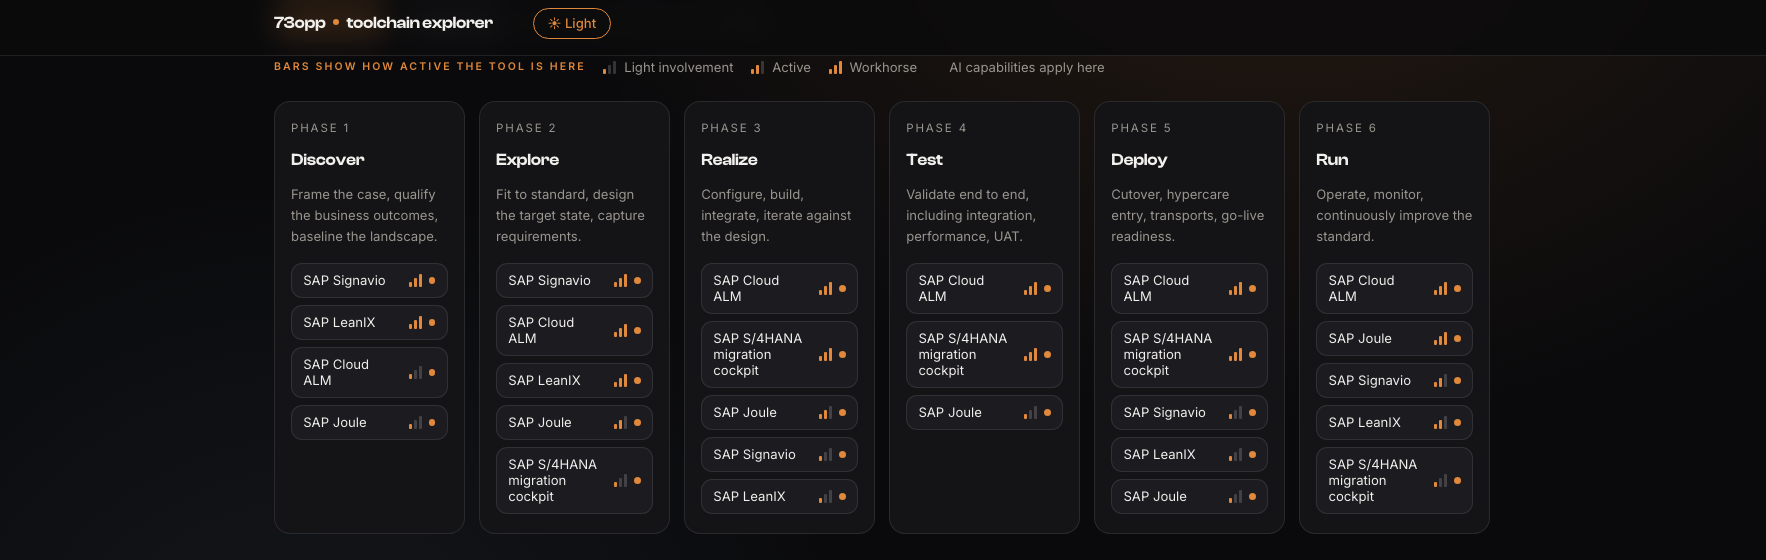Click the 'AI capabilities apply here' legend text

point(1027,68)
